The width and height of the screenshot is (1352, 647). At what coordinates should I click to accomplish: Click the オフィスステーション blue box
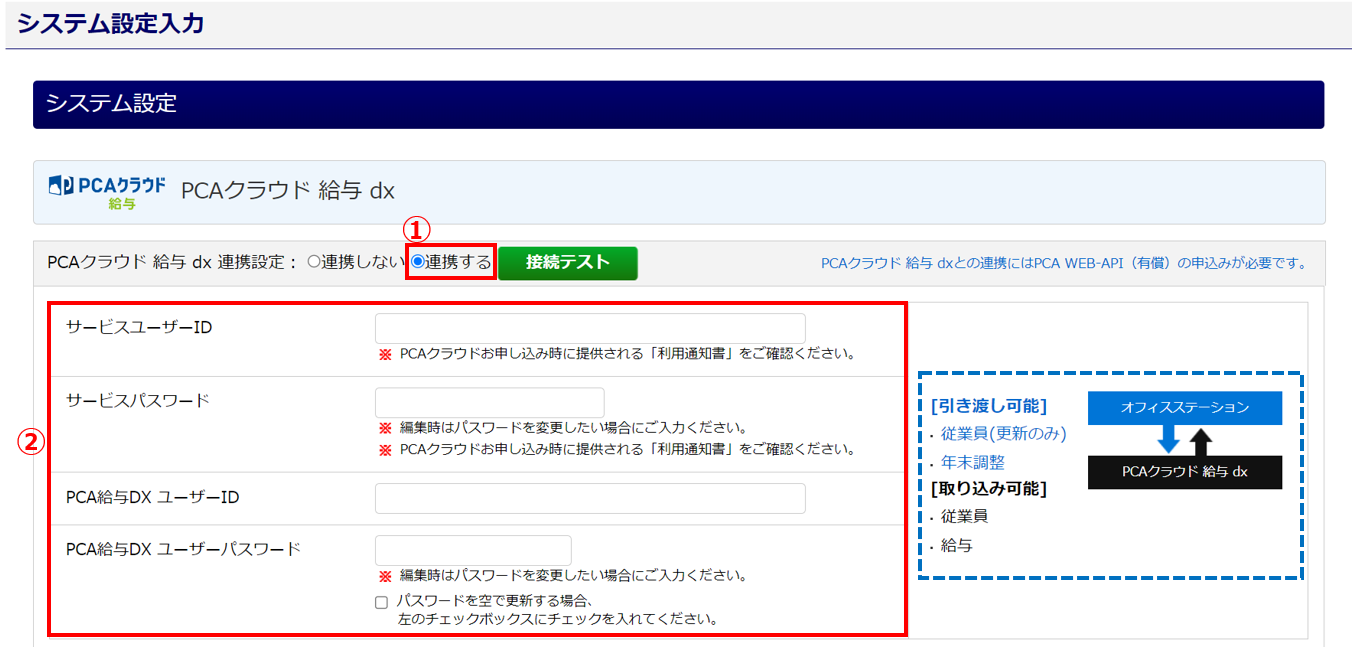[x=1185, y=408]
